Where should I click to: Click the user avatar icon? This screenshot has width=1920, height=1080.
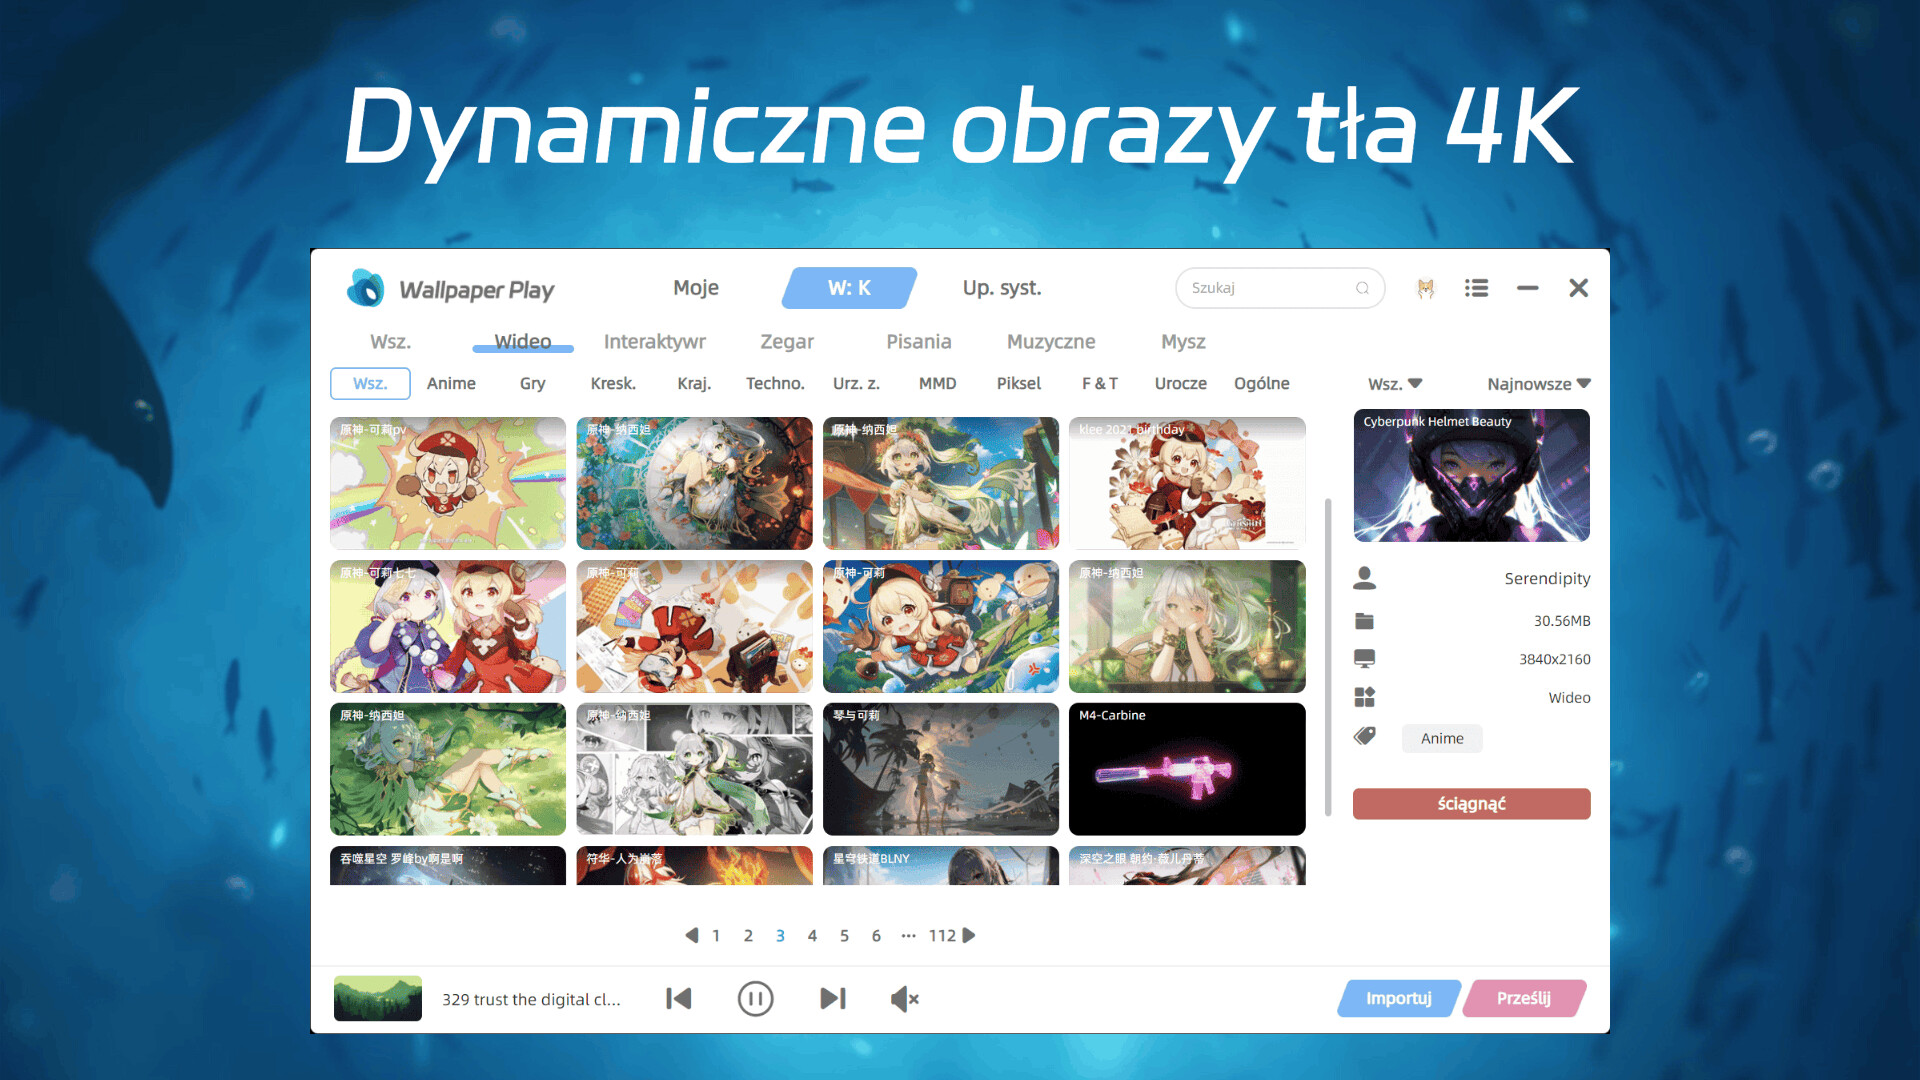tap(1425, 288)
